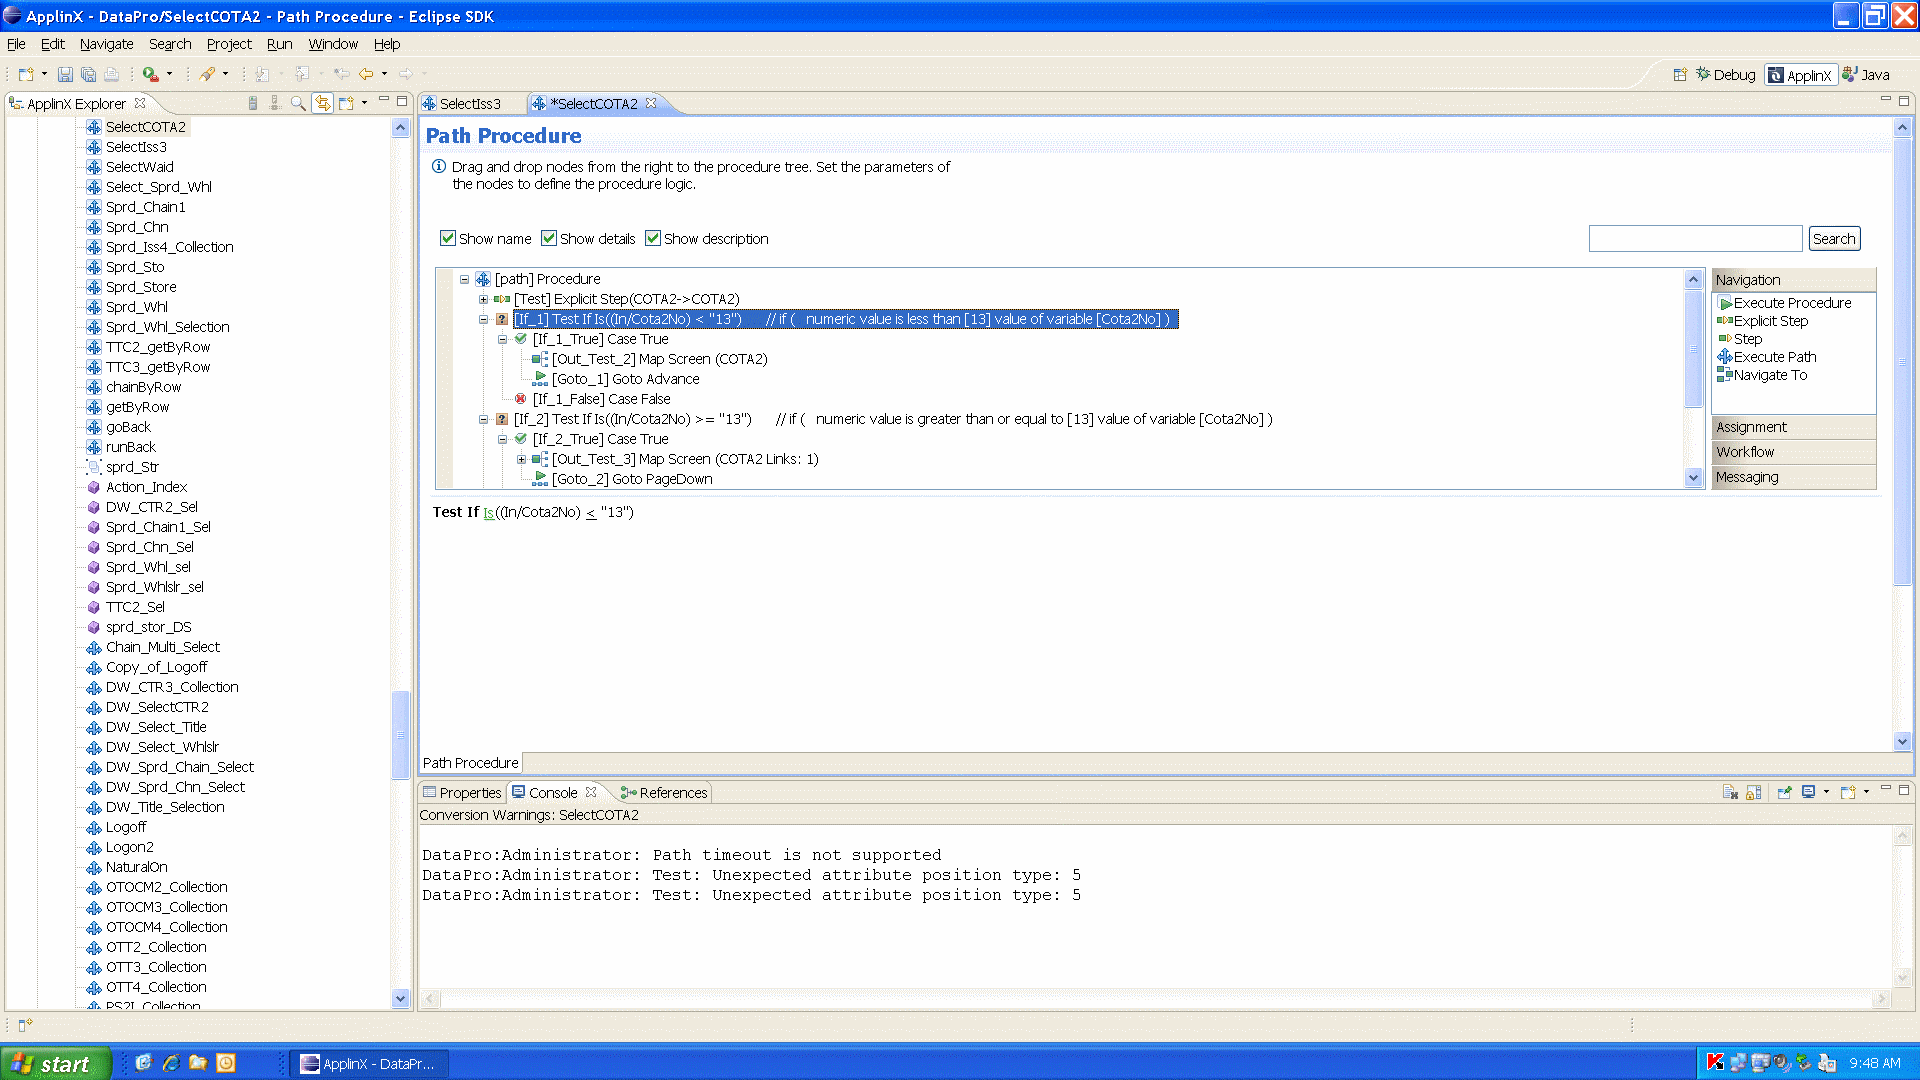Toggle Link with Editor in ApplinX Explorer

[322, 103]
